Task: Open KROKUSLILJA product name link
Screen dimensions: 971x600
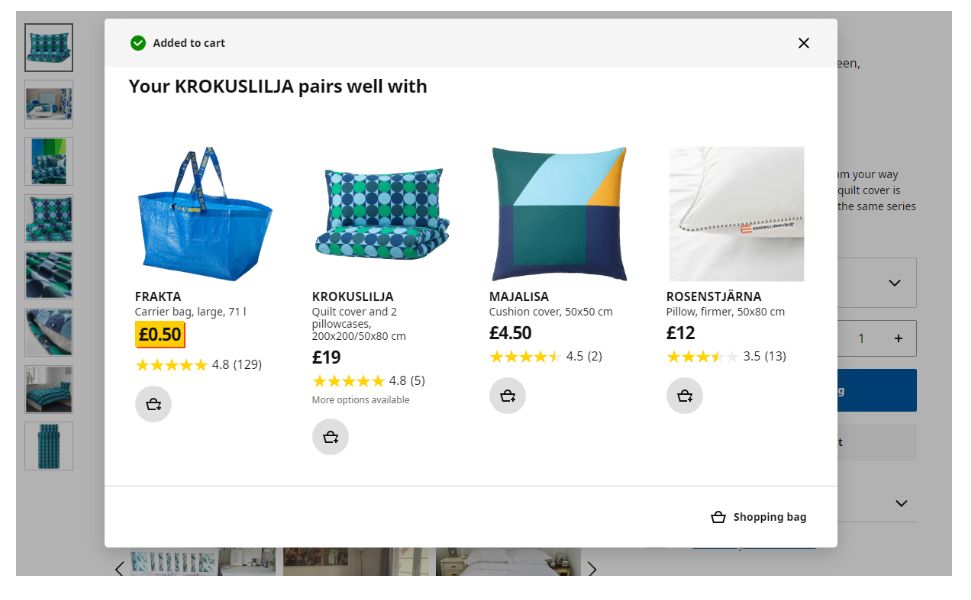Action: pos(352,297)
